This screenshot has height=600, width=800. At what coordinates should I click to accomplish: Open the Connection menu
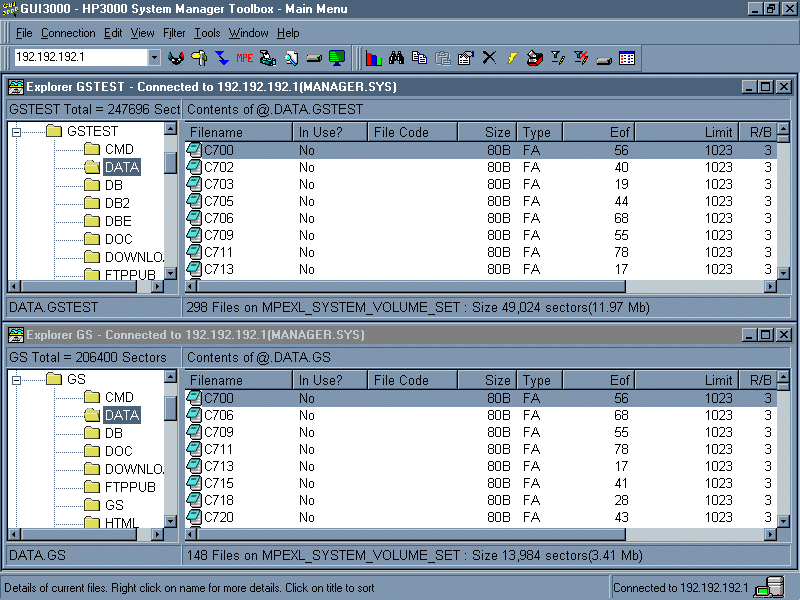tap(68, 33)
